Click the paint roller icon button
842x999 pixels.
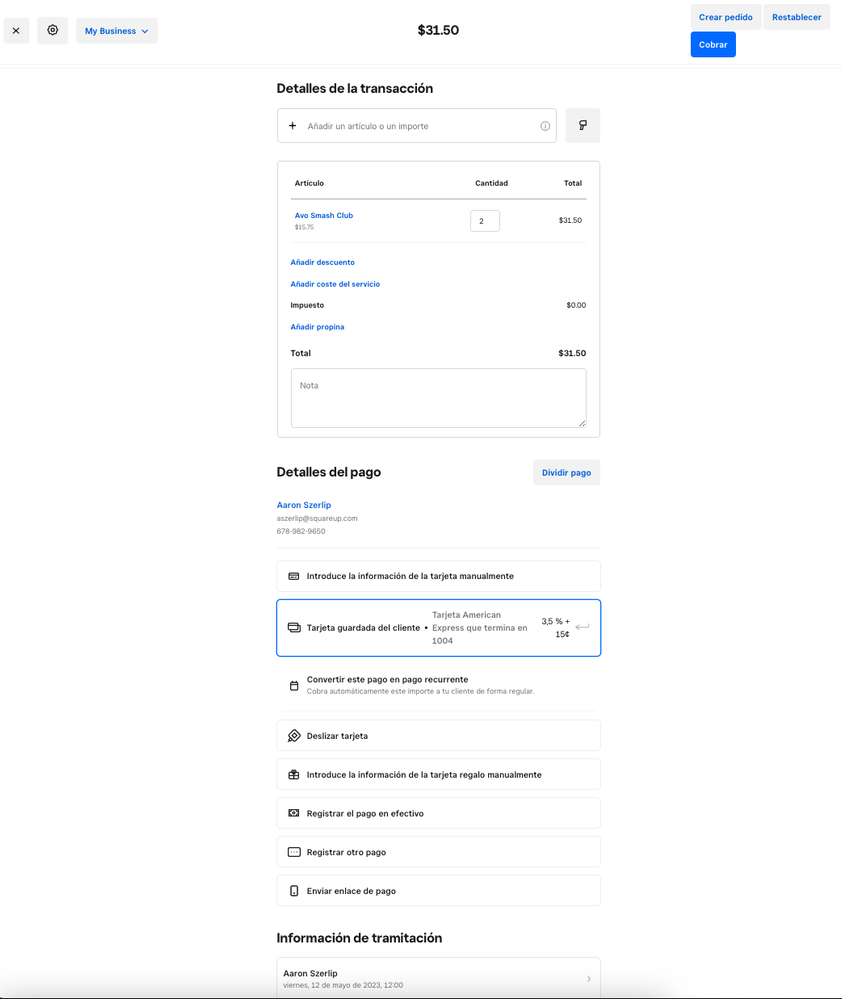click(x=582, y=126)
